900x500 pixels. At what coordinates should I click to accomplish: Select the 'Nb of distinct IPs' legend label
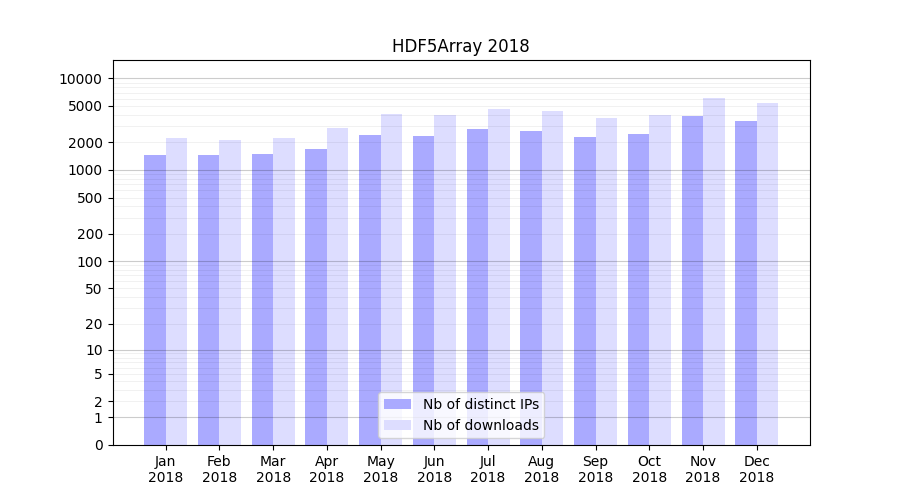(x=480, y=404)
